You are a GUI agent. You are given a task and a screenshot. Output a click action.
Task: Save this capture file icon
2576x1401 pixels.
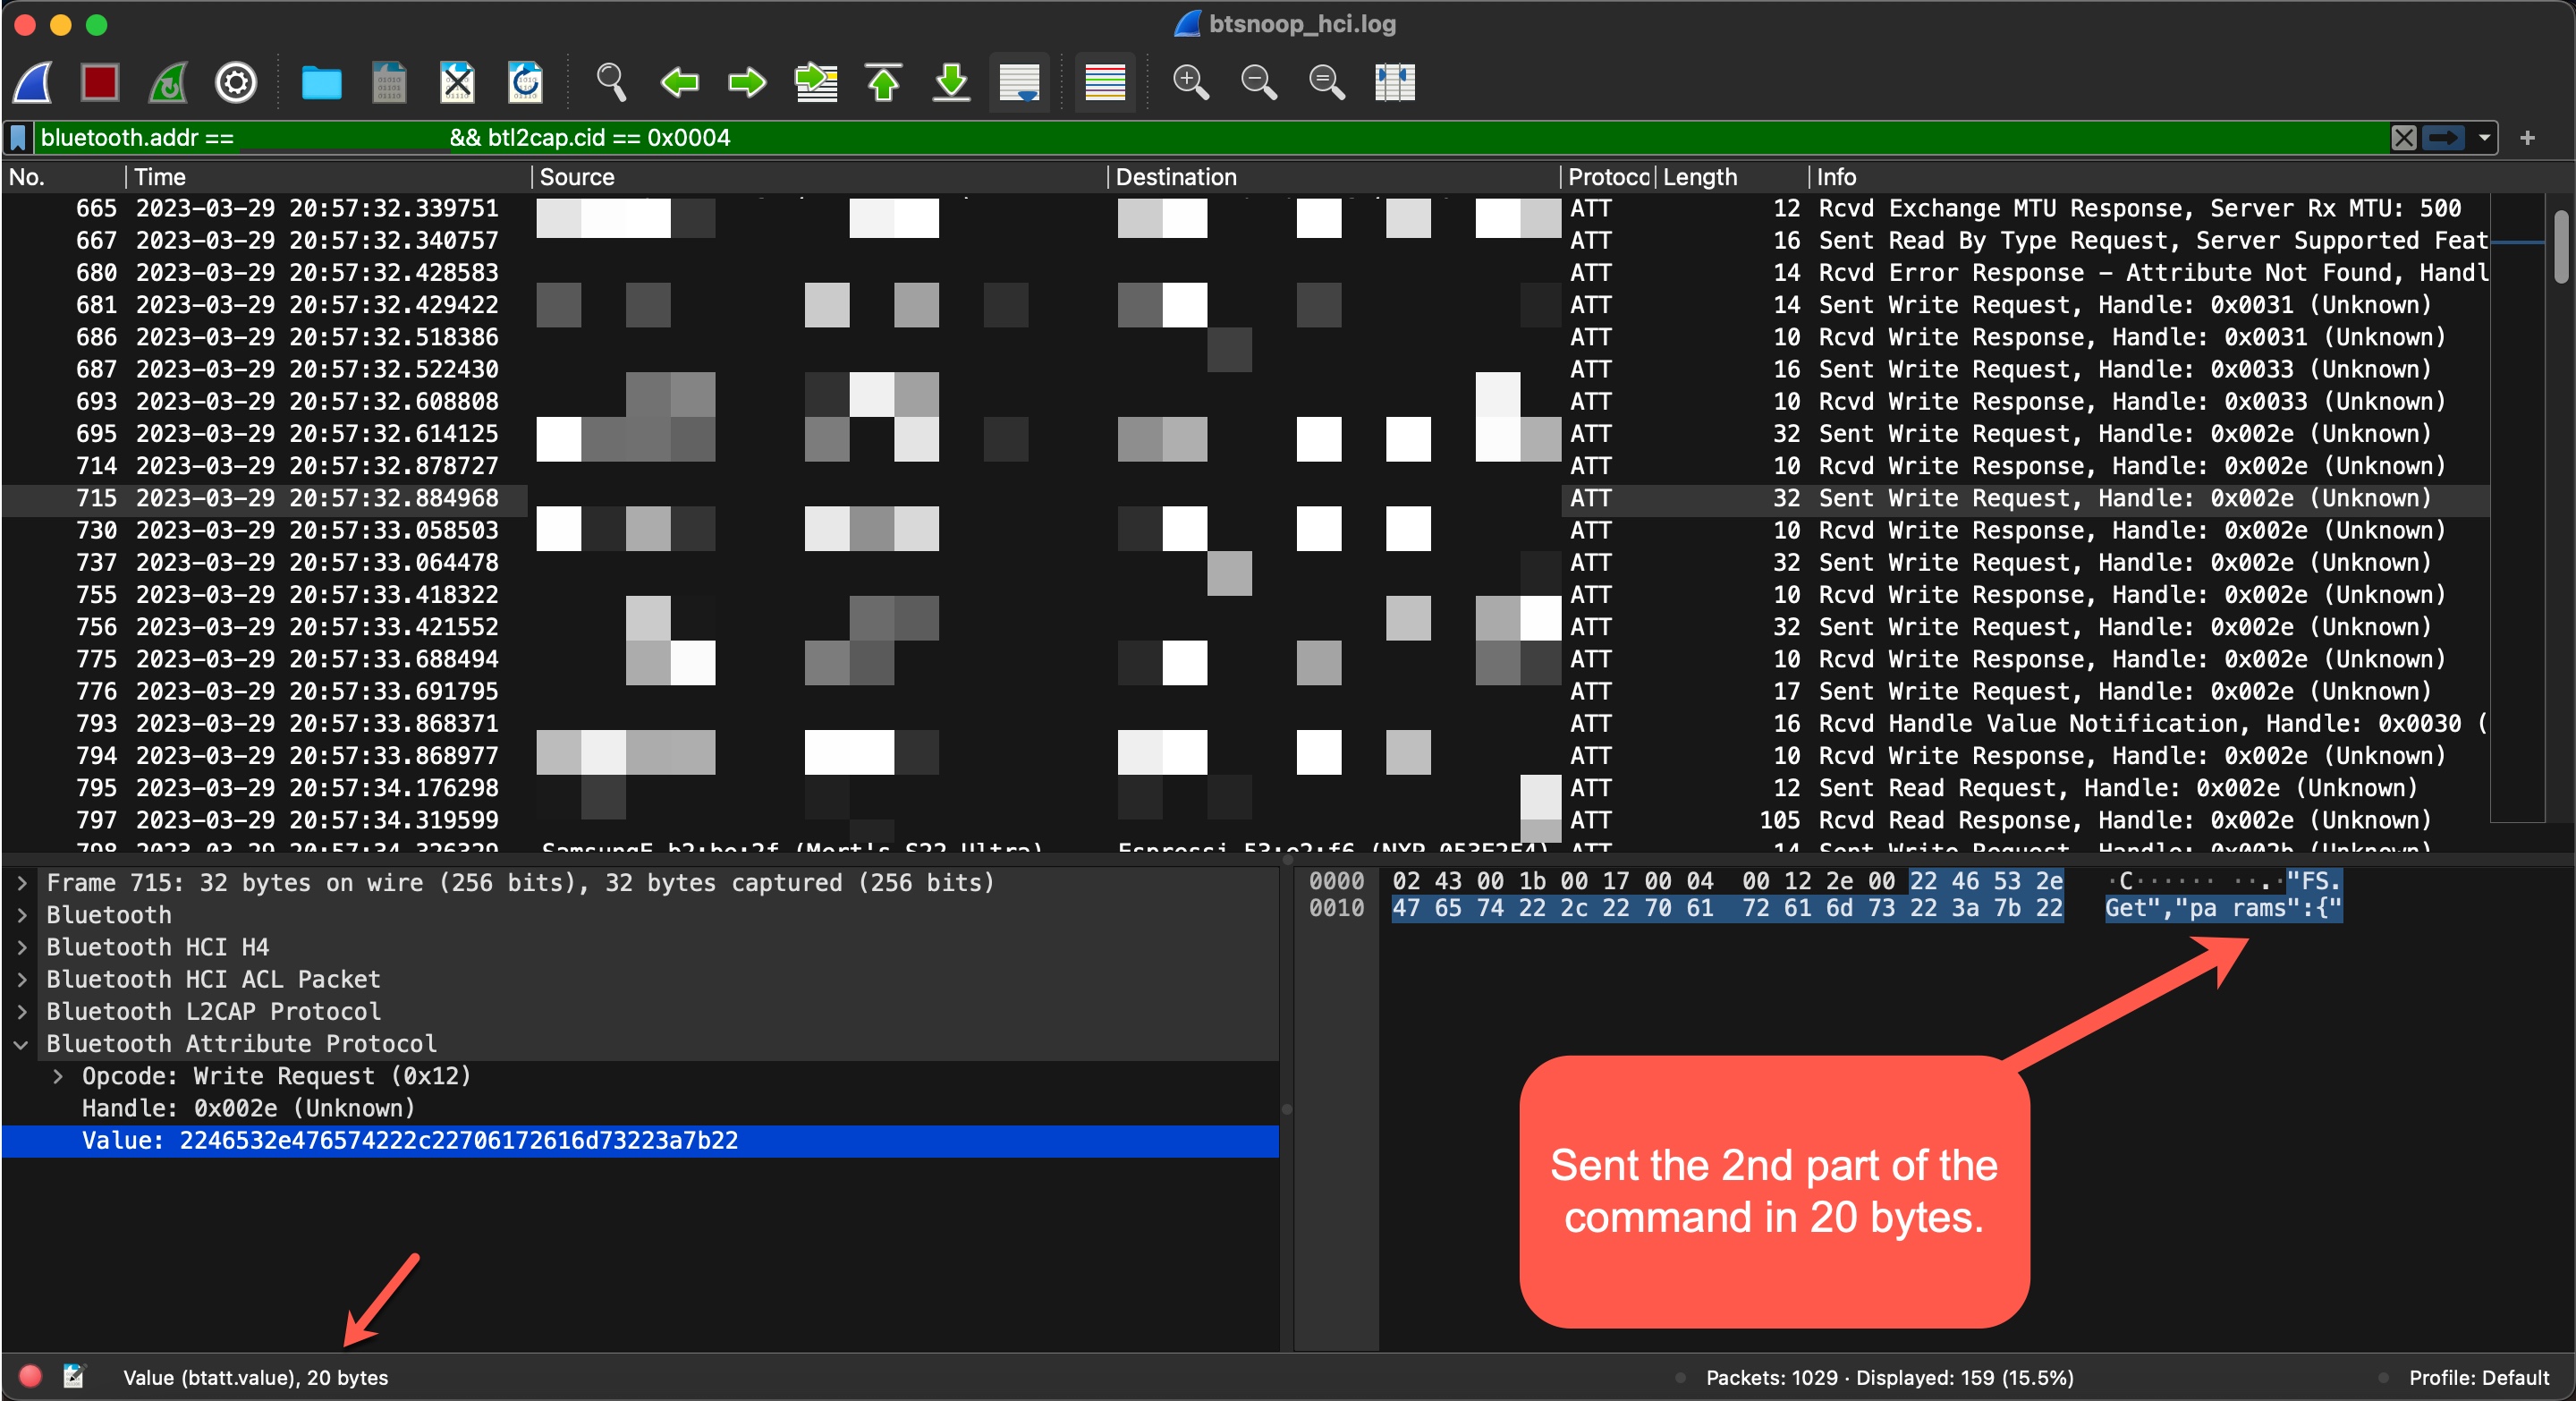[x=389, y=82]
